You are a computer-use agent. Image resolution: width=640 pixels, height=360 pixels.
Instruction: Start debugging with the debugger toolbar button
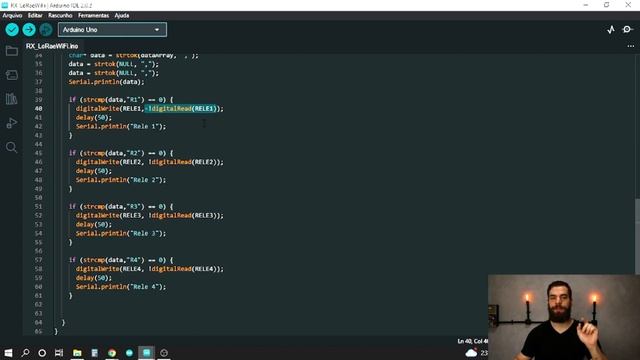46,29
